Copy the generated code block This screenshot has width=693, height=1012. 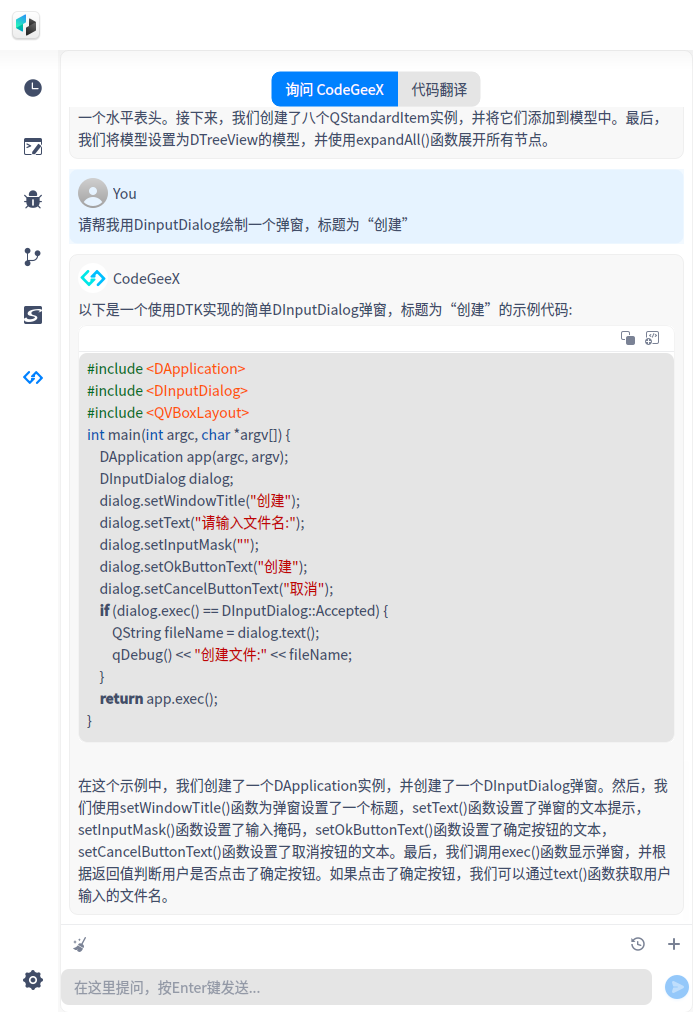click(x=627, y=338)
